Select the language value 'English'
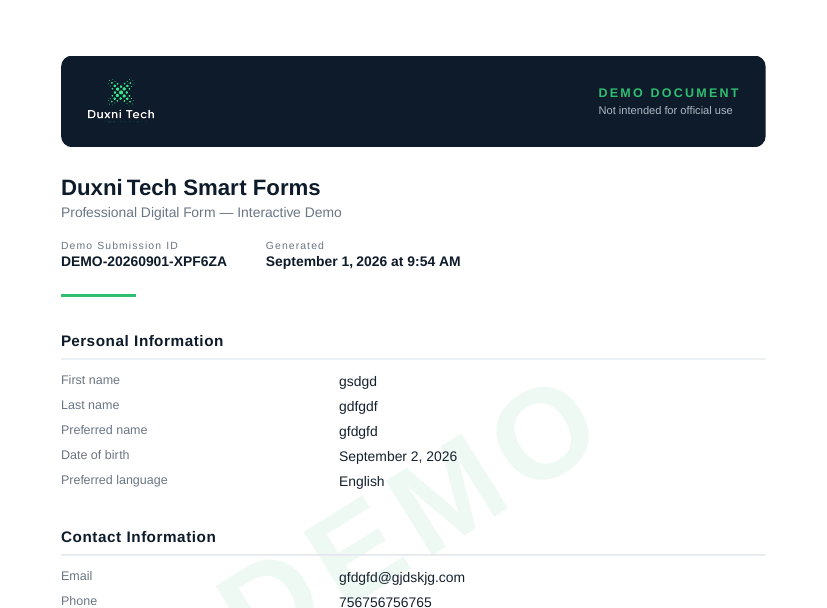The width and height of the screenshot is (827, 608). point(361,481)
